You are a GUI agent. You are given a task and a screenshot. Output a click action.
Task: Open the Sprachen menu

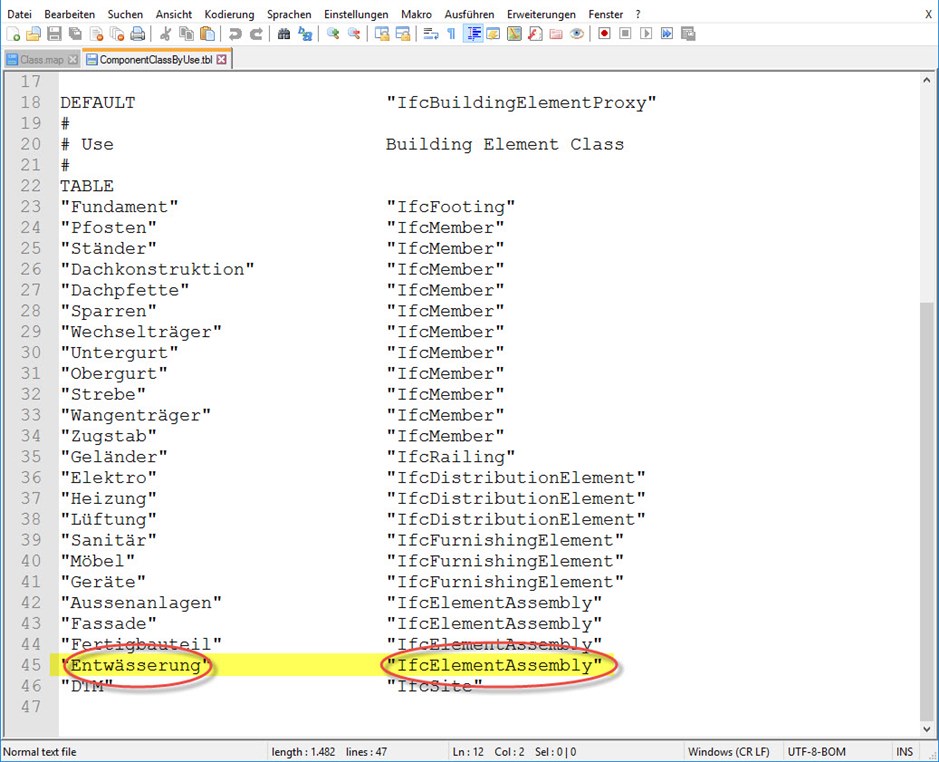289,14
